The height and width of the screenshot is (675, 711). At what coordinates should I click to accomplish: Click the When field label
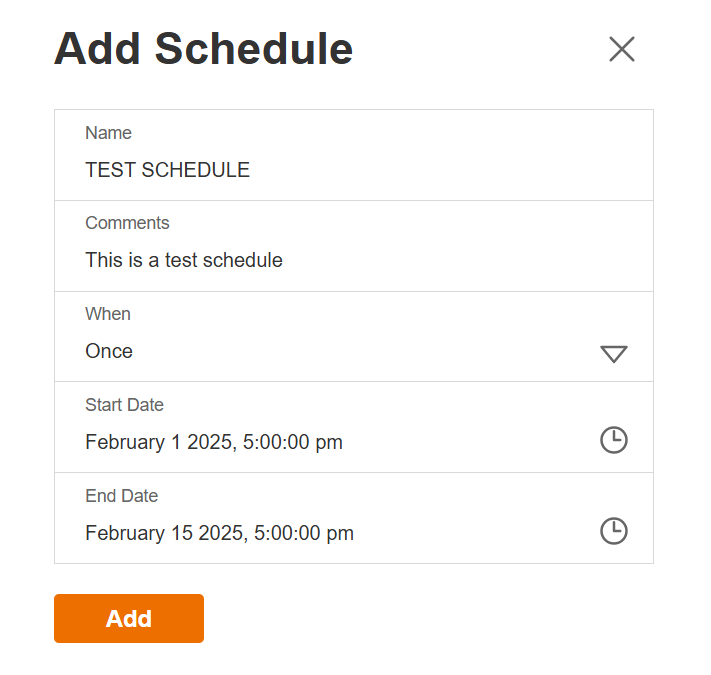pyautogui.click(x=108, y=314)
